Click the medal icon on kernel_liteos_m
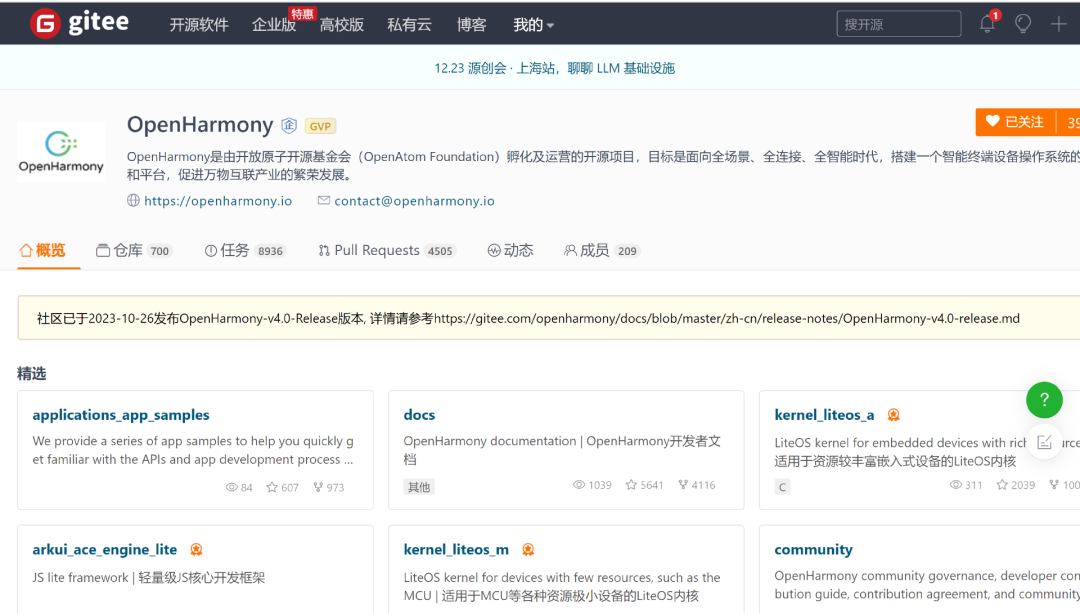This screenshot has height=613, width=1080. (x=528, y=549)
